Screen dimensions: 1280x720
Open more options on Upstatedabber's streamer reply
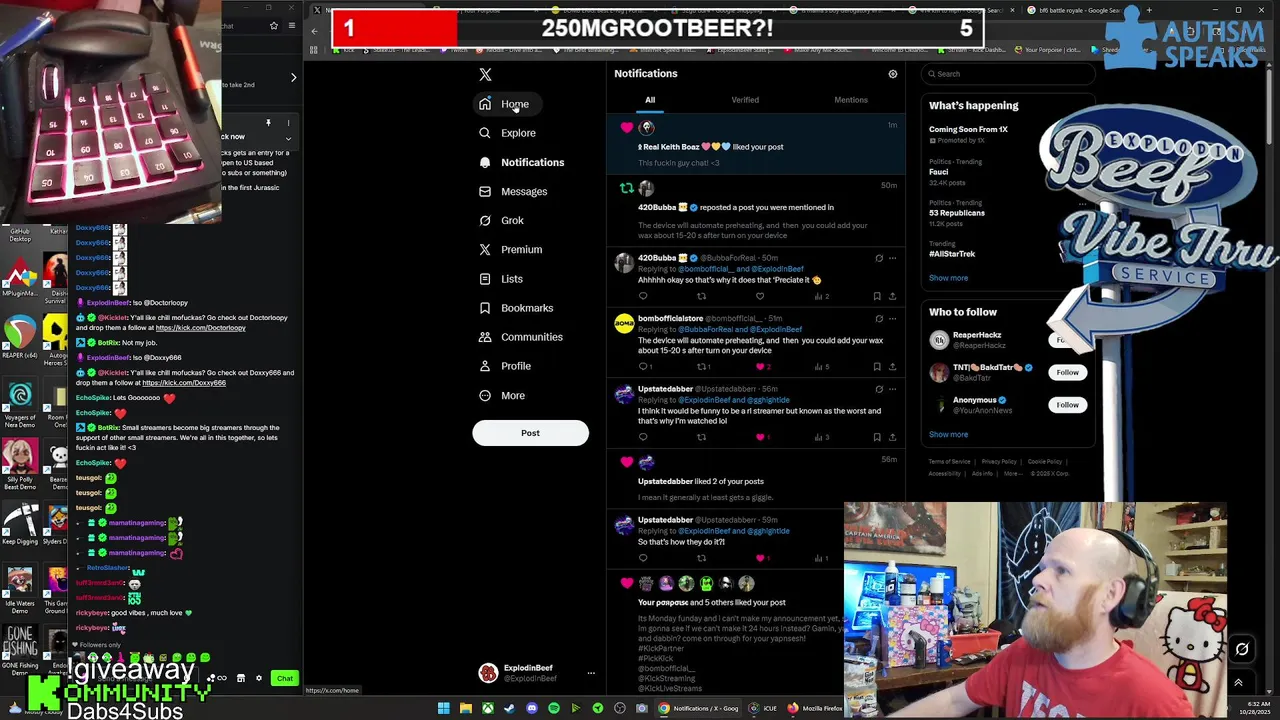pyautogui.click(x=892, y=389)
